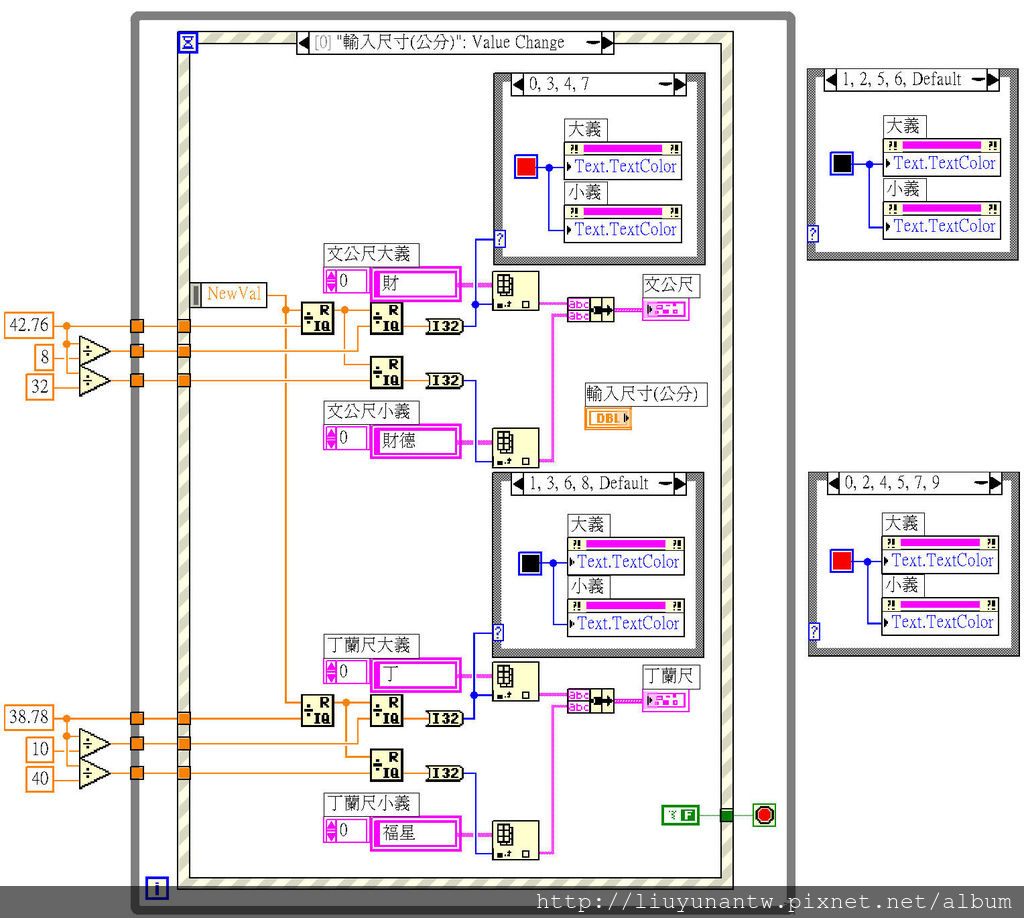Select the Divide node fed by constant 32
Image resolution: width=1024 pixels, height=918 pixels.
point(95,381)
